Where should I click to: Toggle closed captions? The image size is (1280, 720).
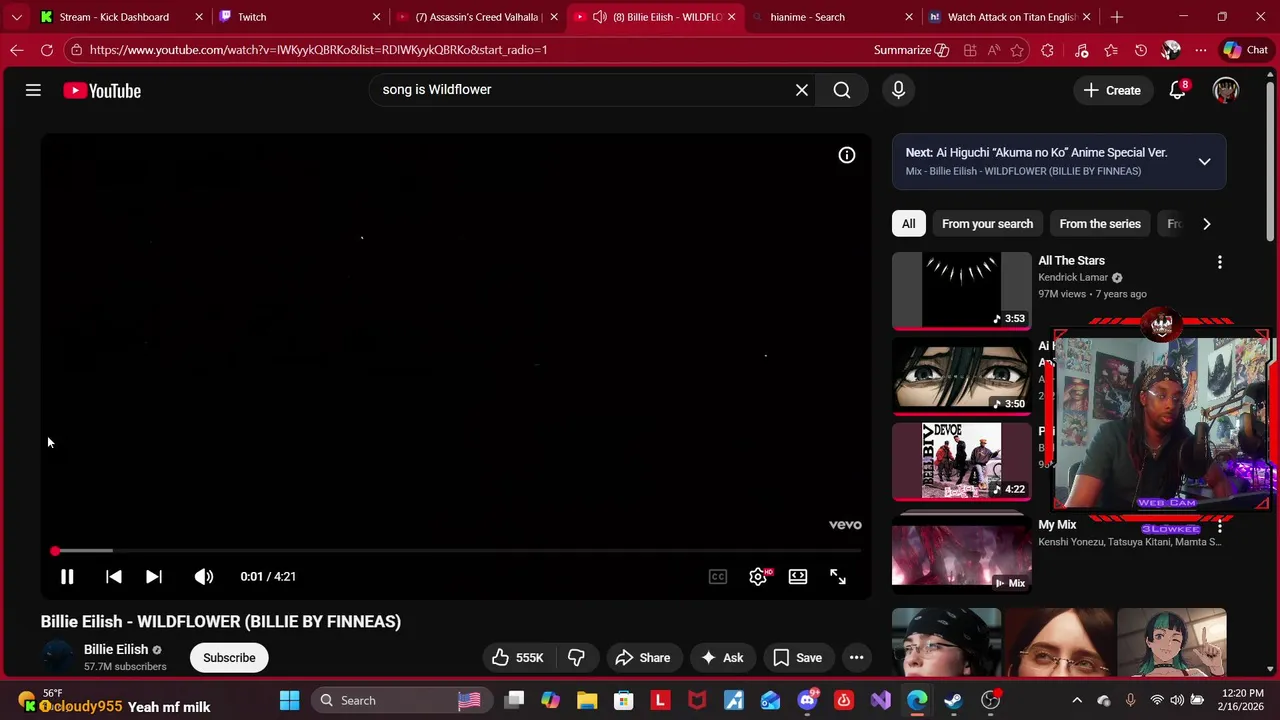[x=718, y=577]
